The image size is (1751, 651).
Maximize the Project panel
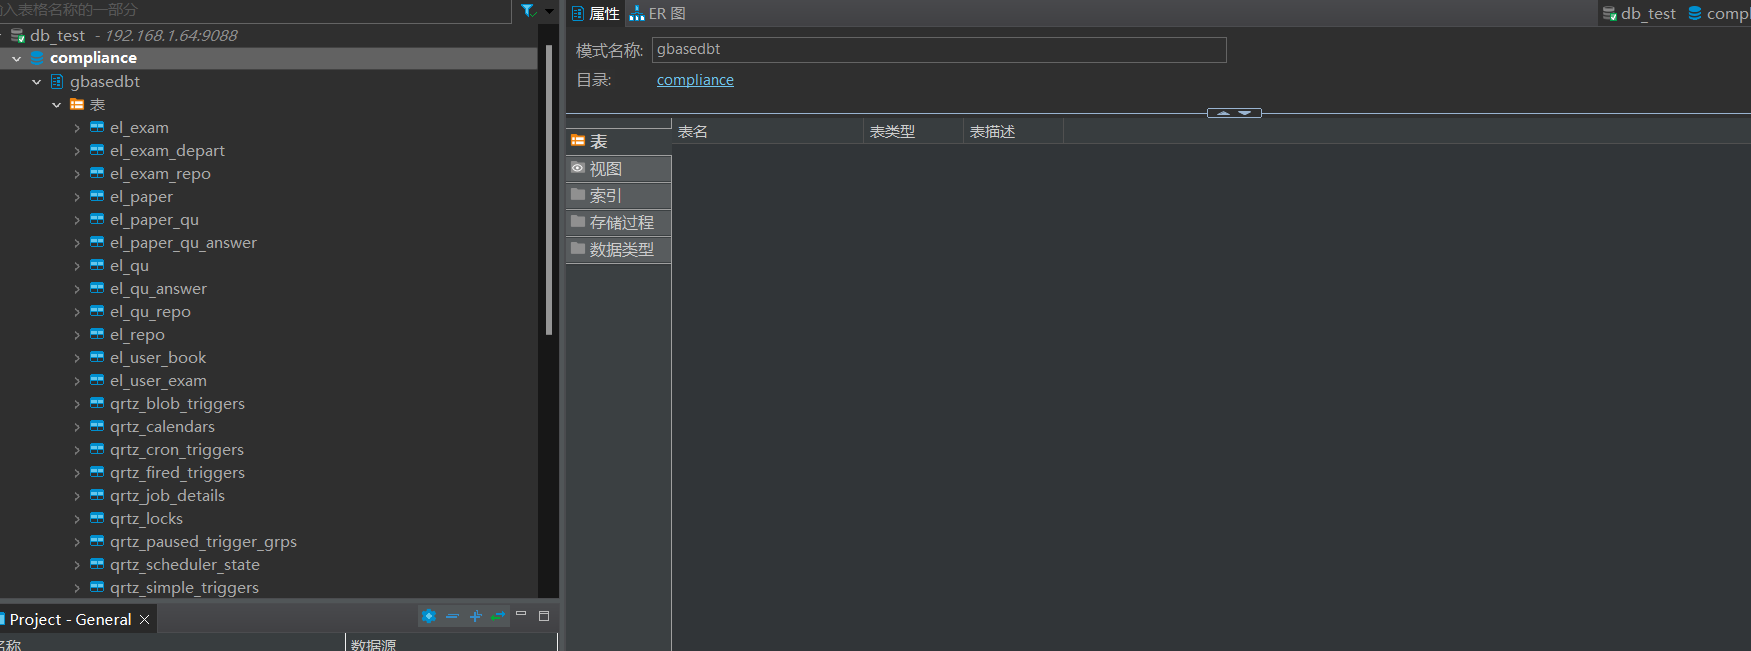(544, 616)
